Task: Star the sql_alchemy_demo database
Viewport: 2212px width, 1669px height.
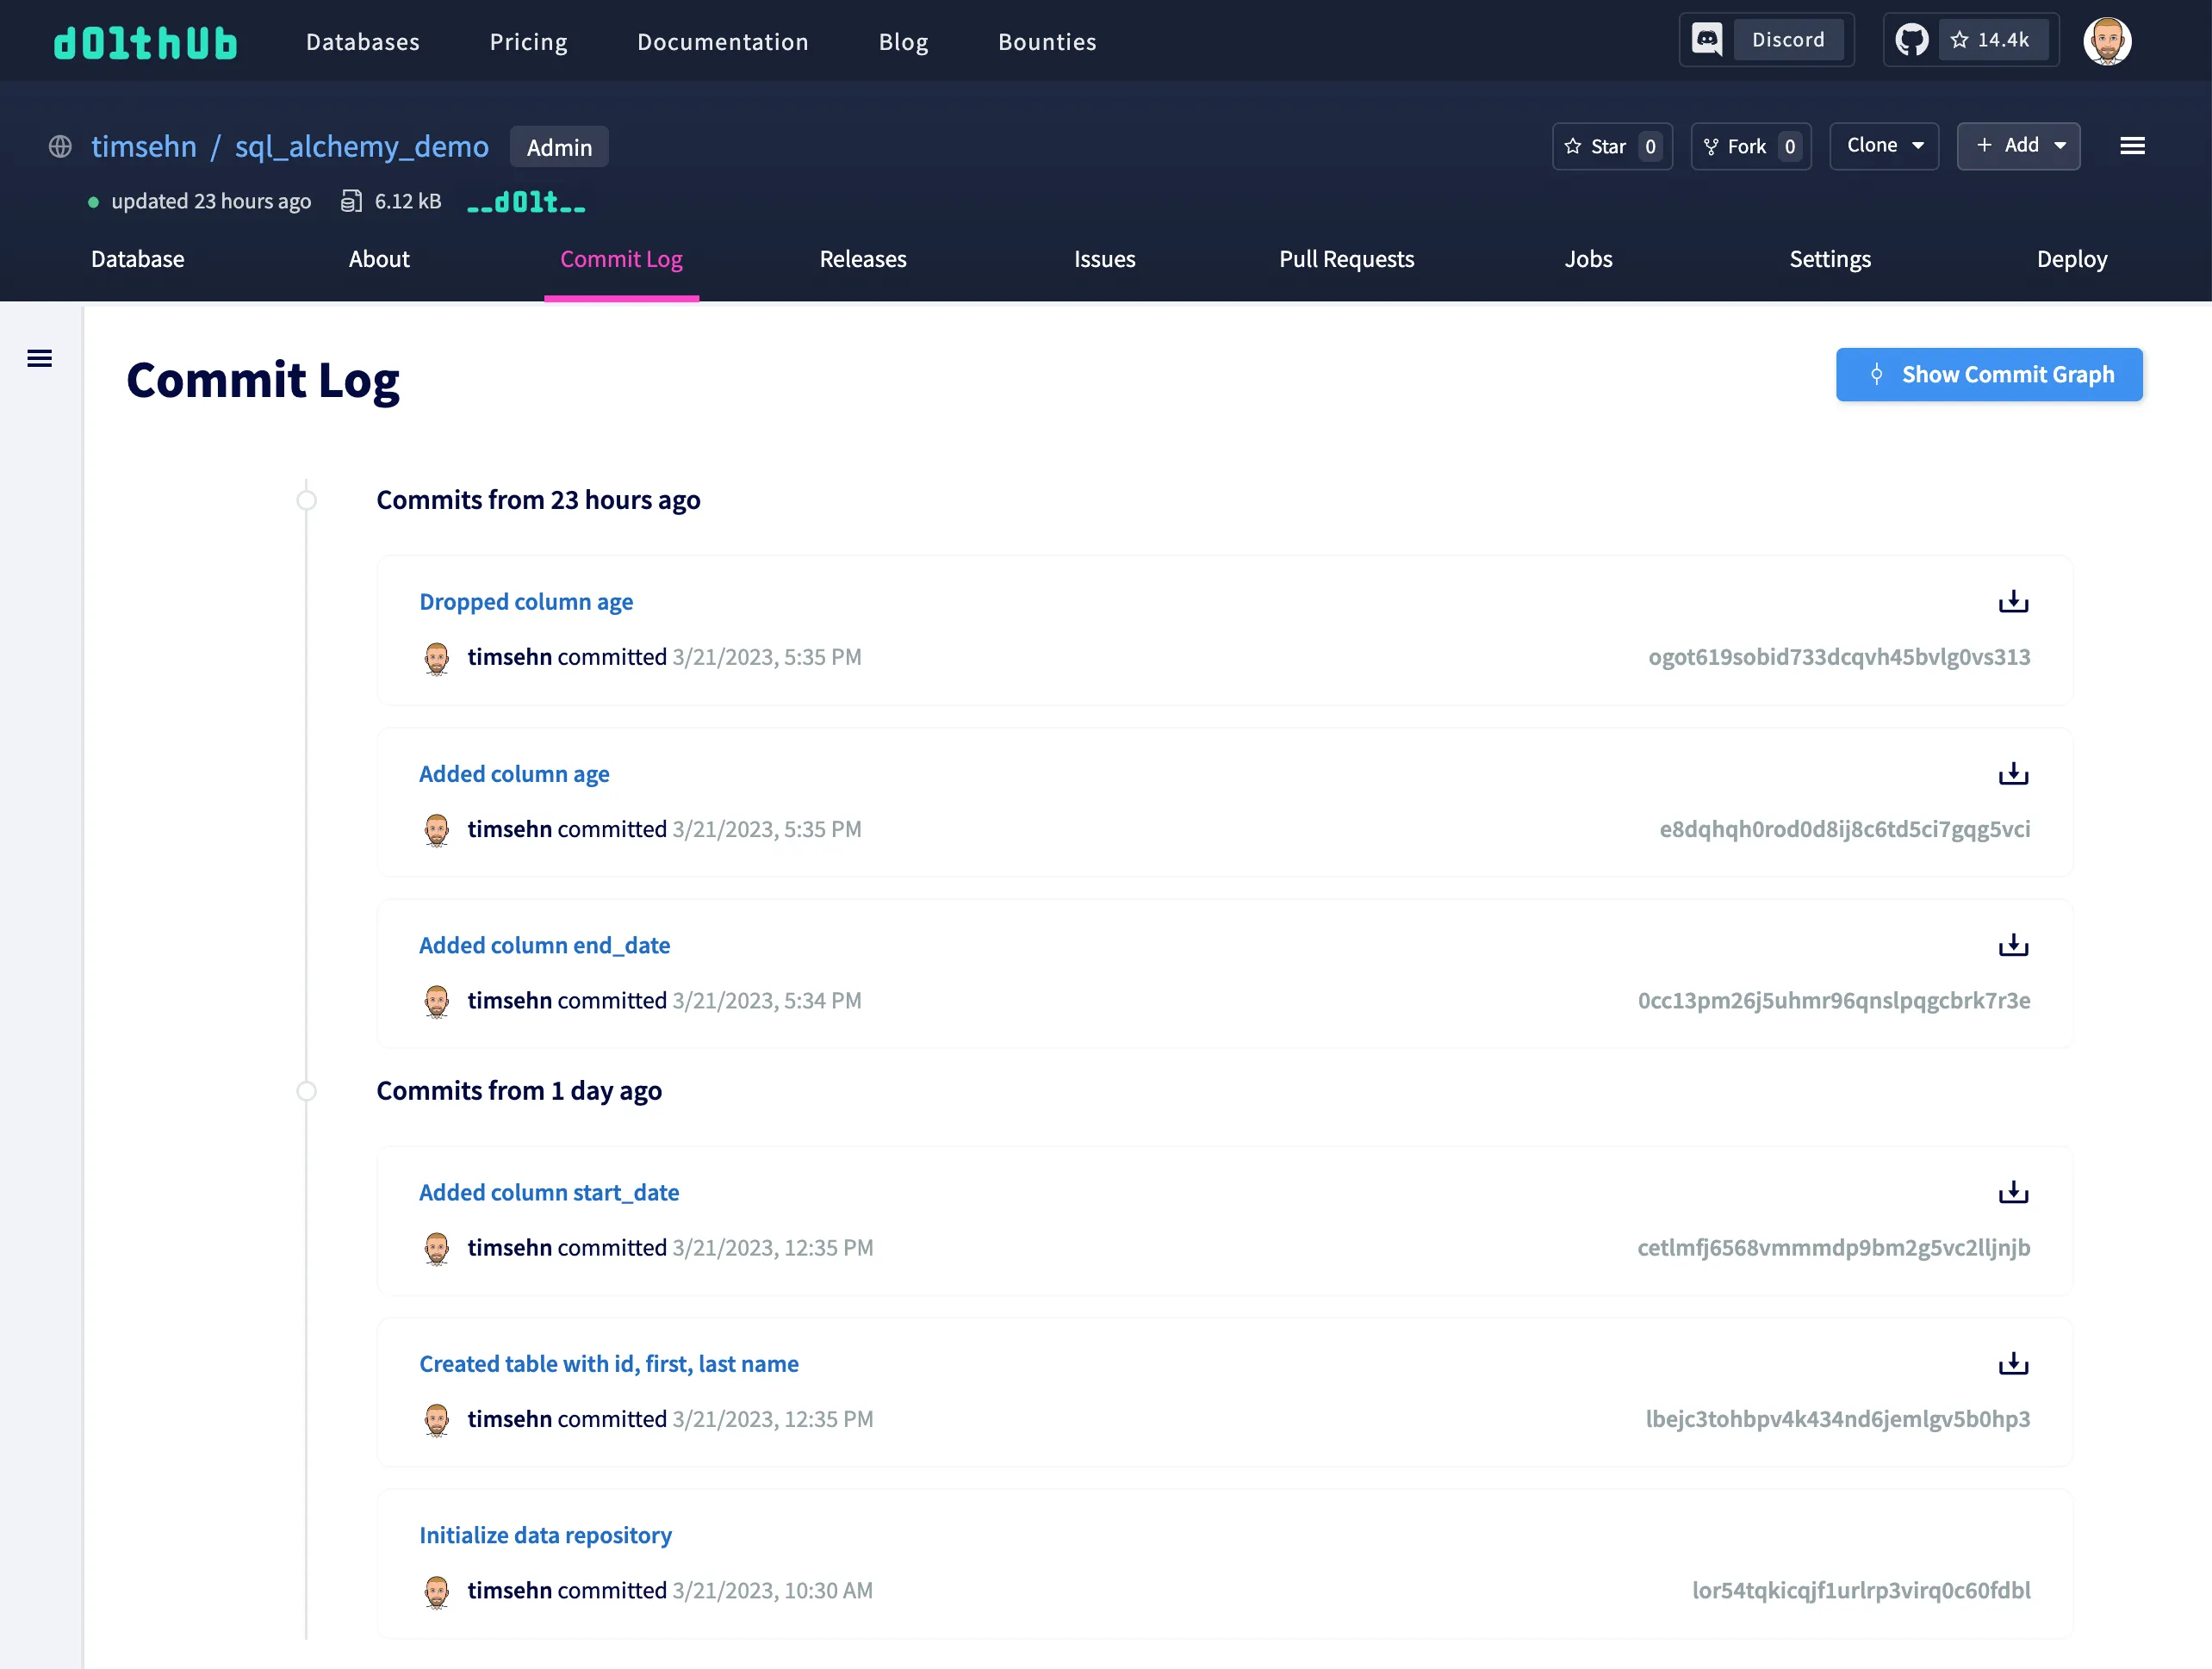Action: pos(1611,146)
